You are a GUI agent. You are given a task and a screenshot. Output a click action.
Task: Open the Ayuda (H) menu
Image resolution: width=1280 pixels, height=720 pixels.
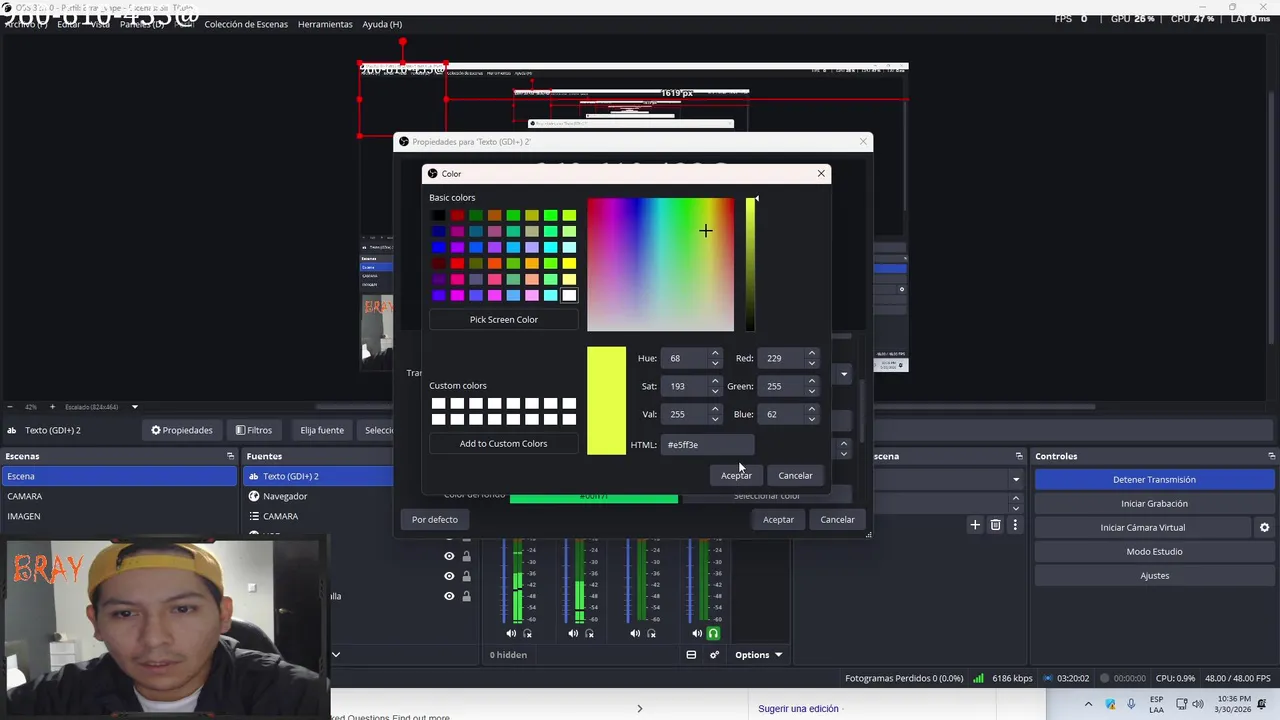tap(382, 24)
